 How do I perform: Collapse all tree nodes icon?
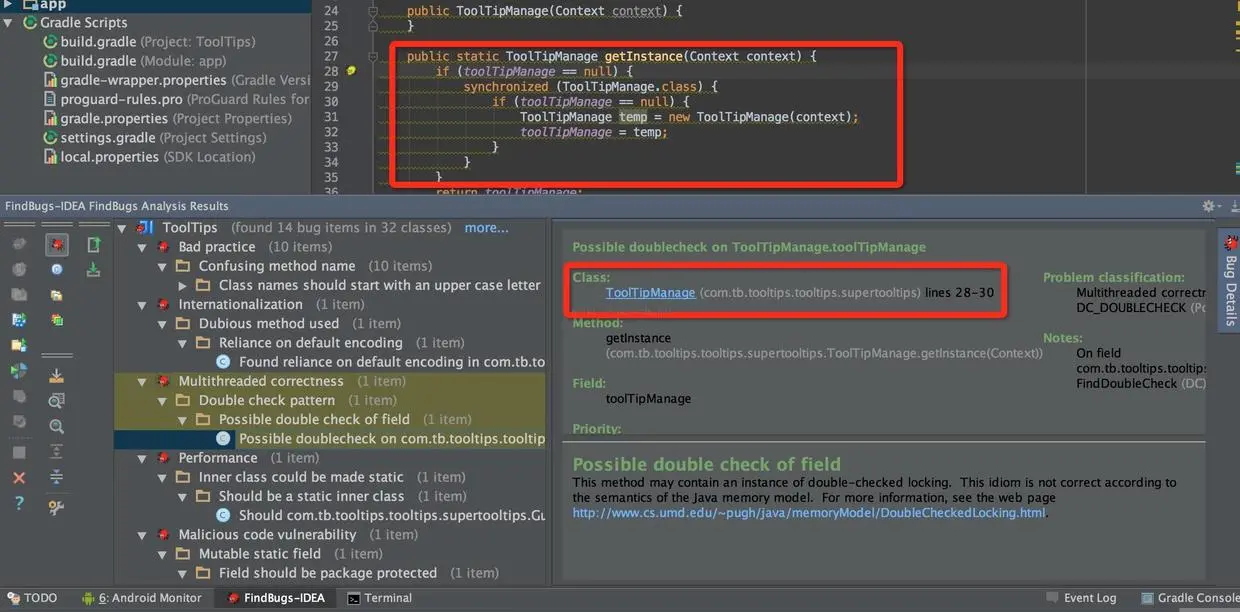[57, 476]
